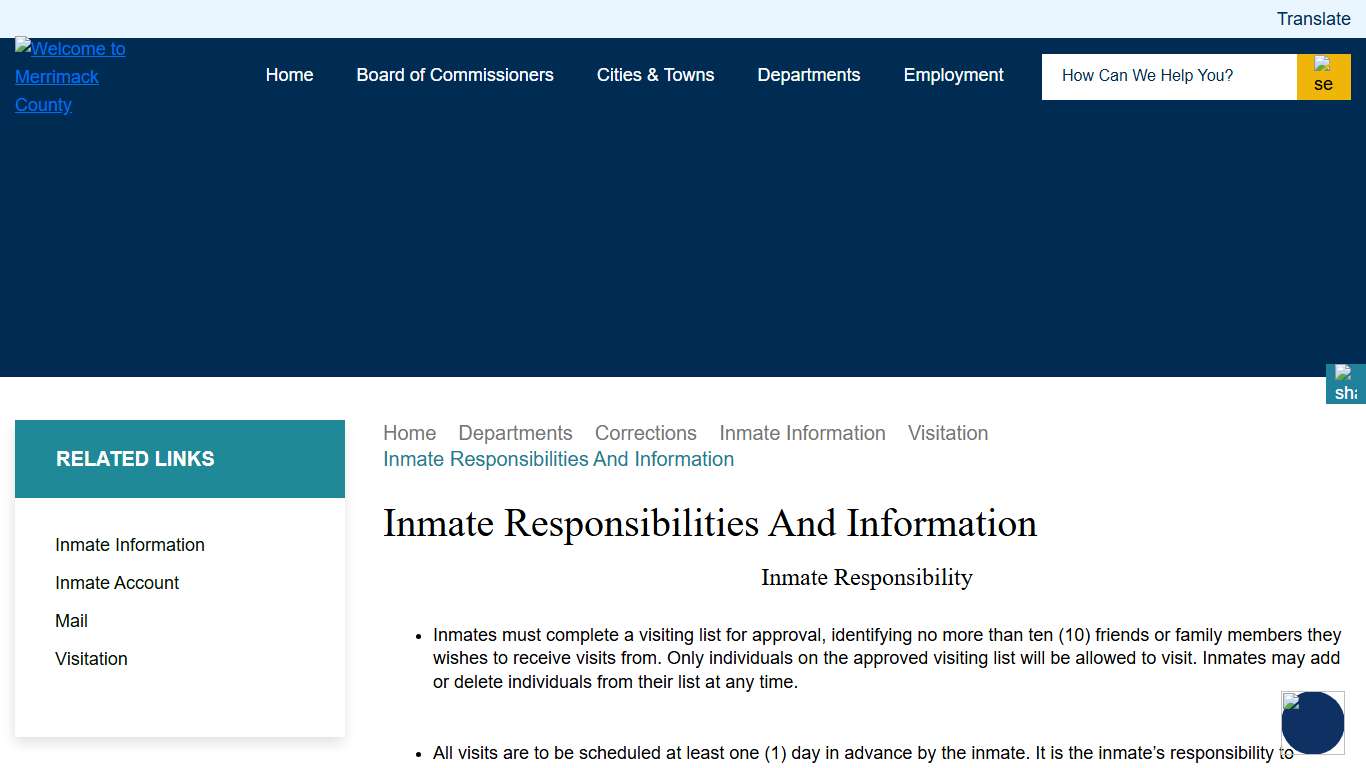Navigate to Departments breadcrumb
This screenshot has width=1366, height=768.
(x=515, y=433)
